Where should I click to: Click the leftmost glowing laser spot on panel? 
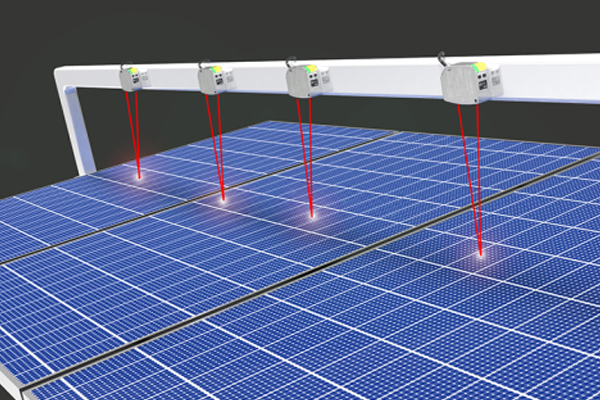[x=138, y=177]
